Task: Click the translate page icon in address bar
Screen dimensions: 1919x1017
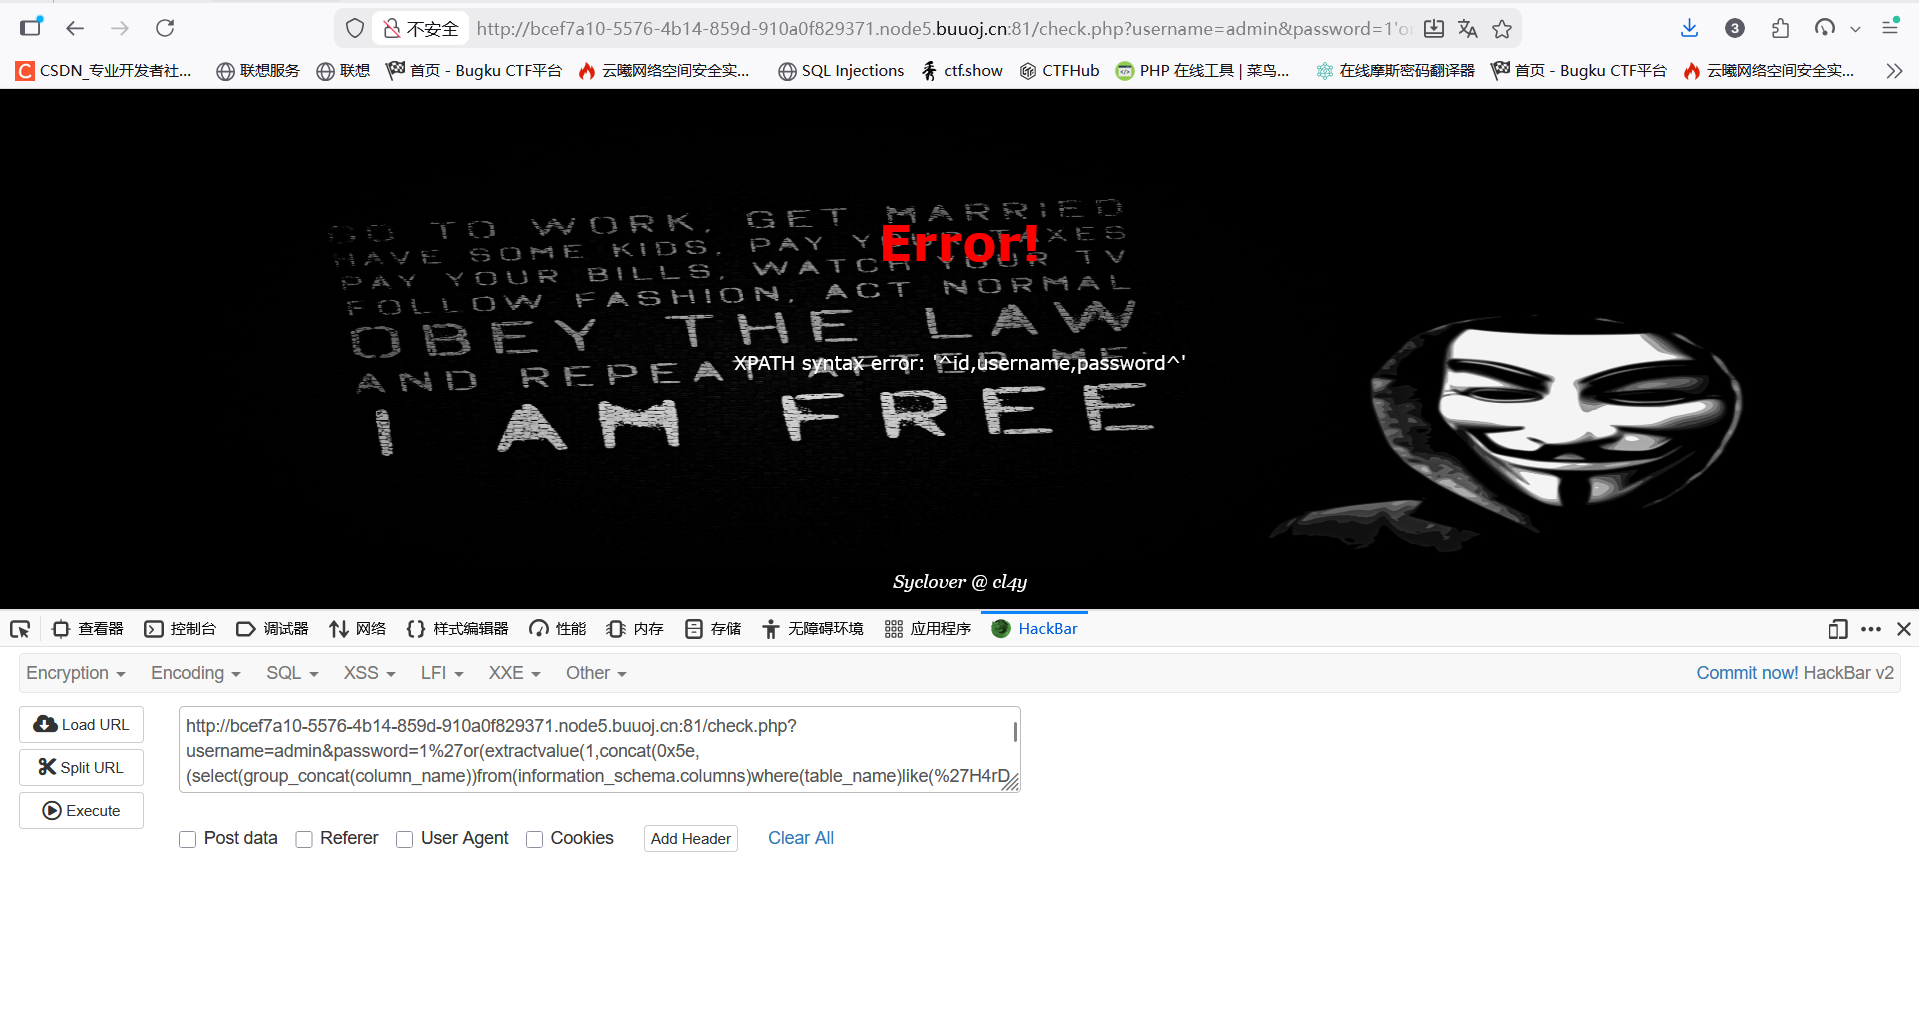Action: 1468,29
